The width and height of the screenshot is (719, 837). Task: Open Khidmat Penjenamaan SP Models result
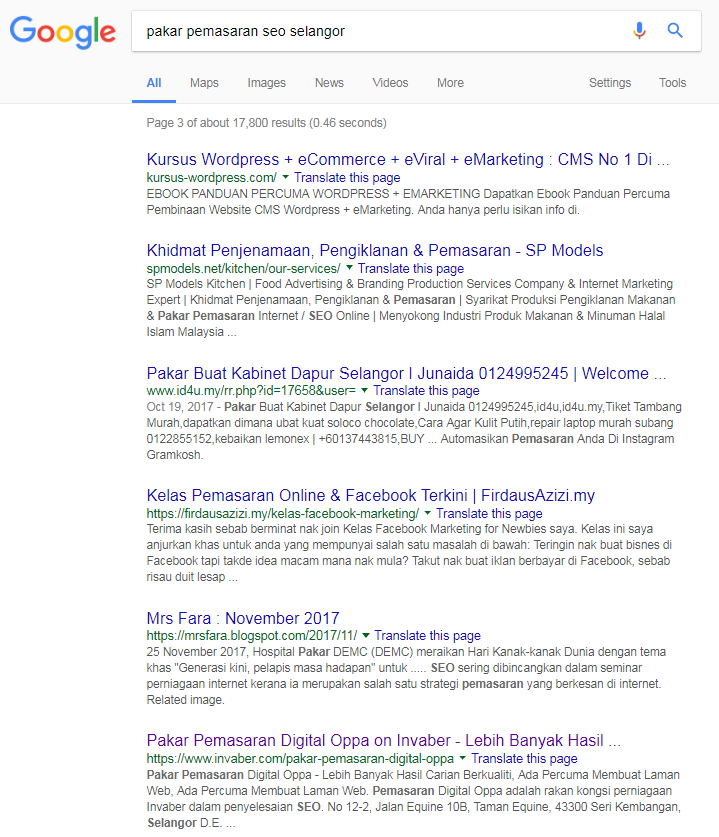pyautogui.click(x=375, y=250)
